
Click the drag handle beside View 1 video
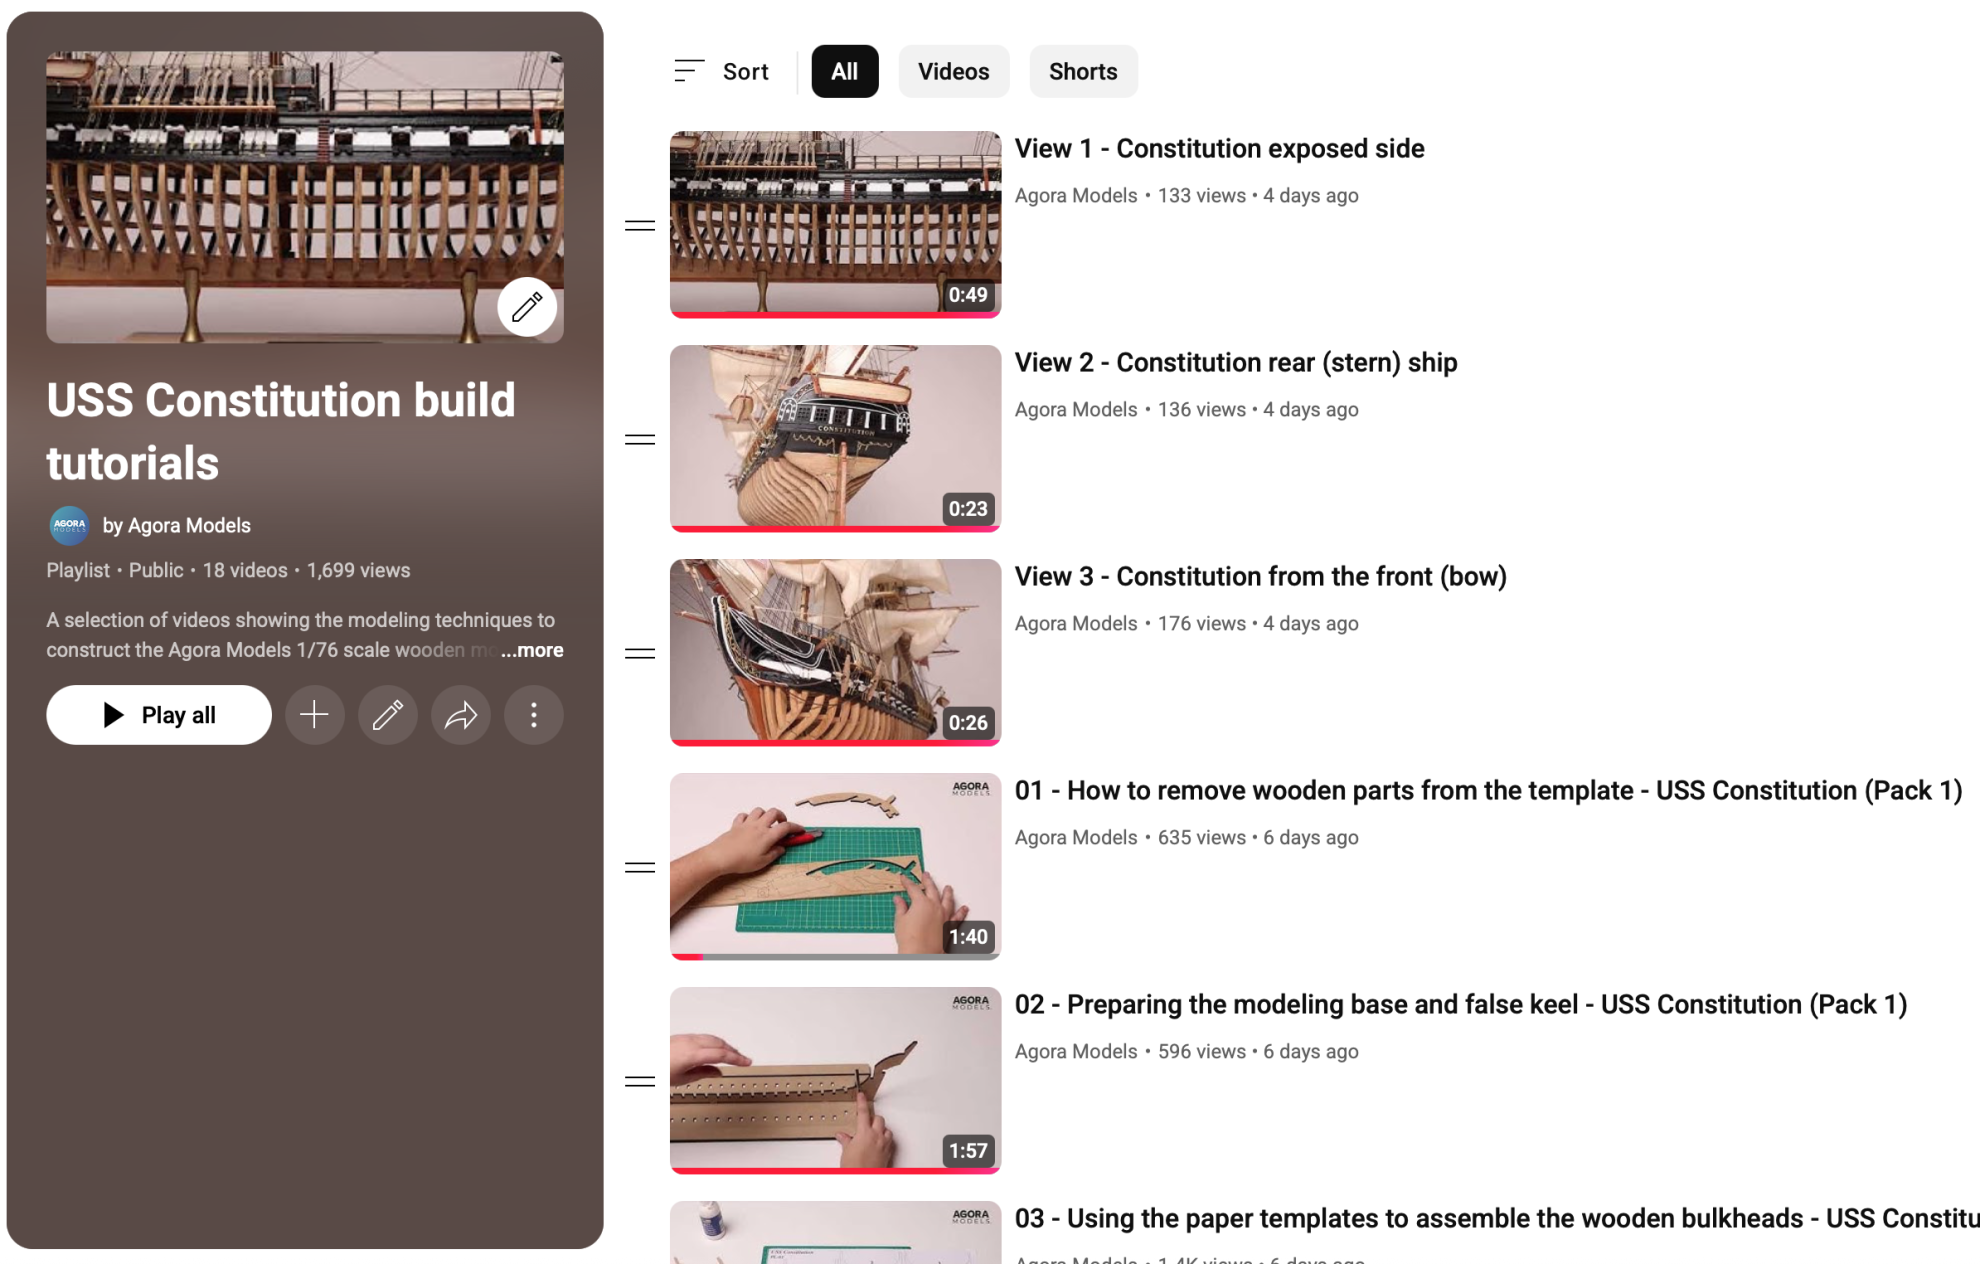640,225
